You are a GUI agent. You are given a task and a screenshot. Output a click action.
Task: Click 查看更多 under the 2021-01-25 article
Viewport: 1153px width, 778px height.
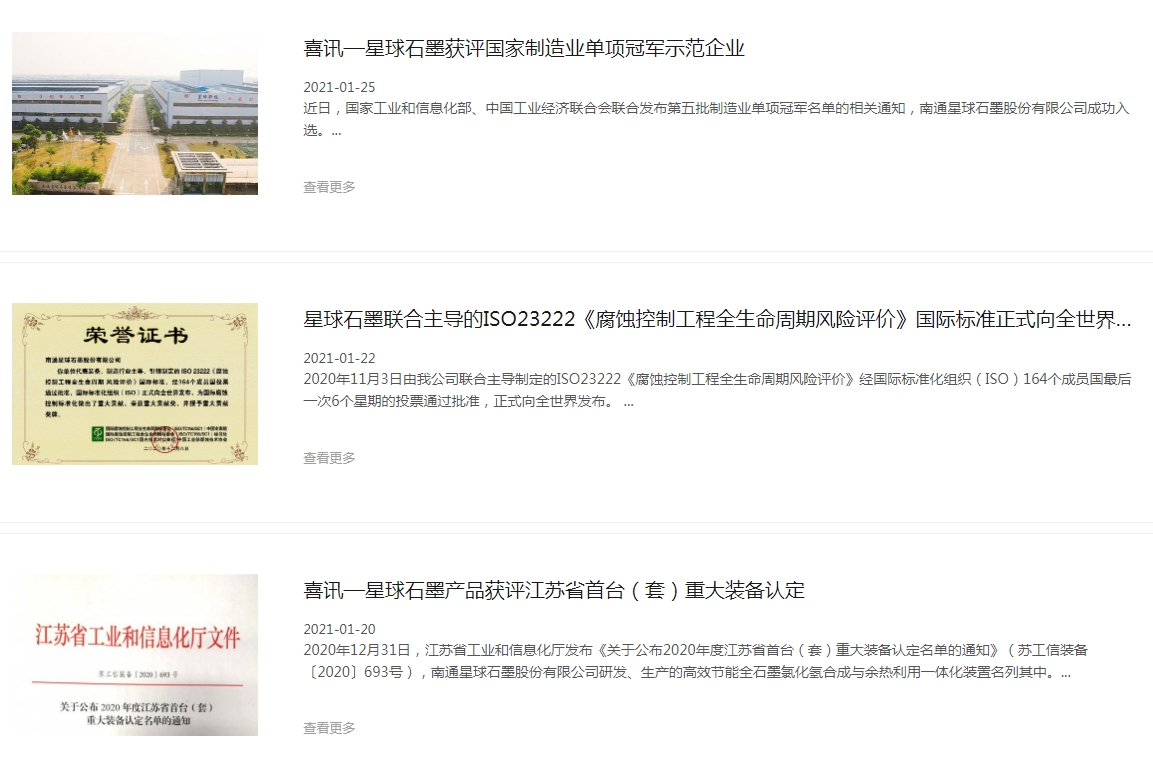point(329,187)
